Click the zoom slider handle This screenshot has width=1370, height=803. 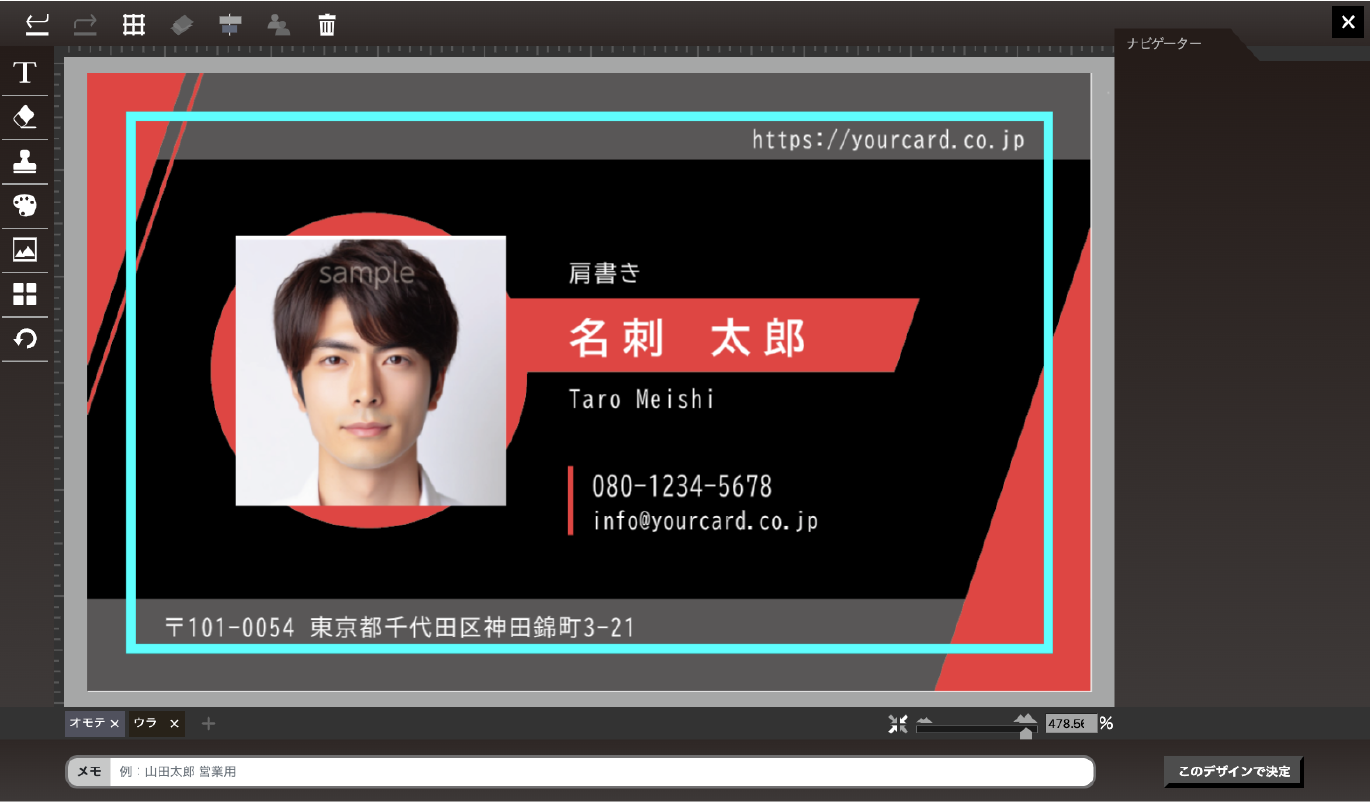tap(1025, 732)
